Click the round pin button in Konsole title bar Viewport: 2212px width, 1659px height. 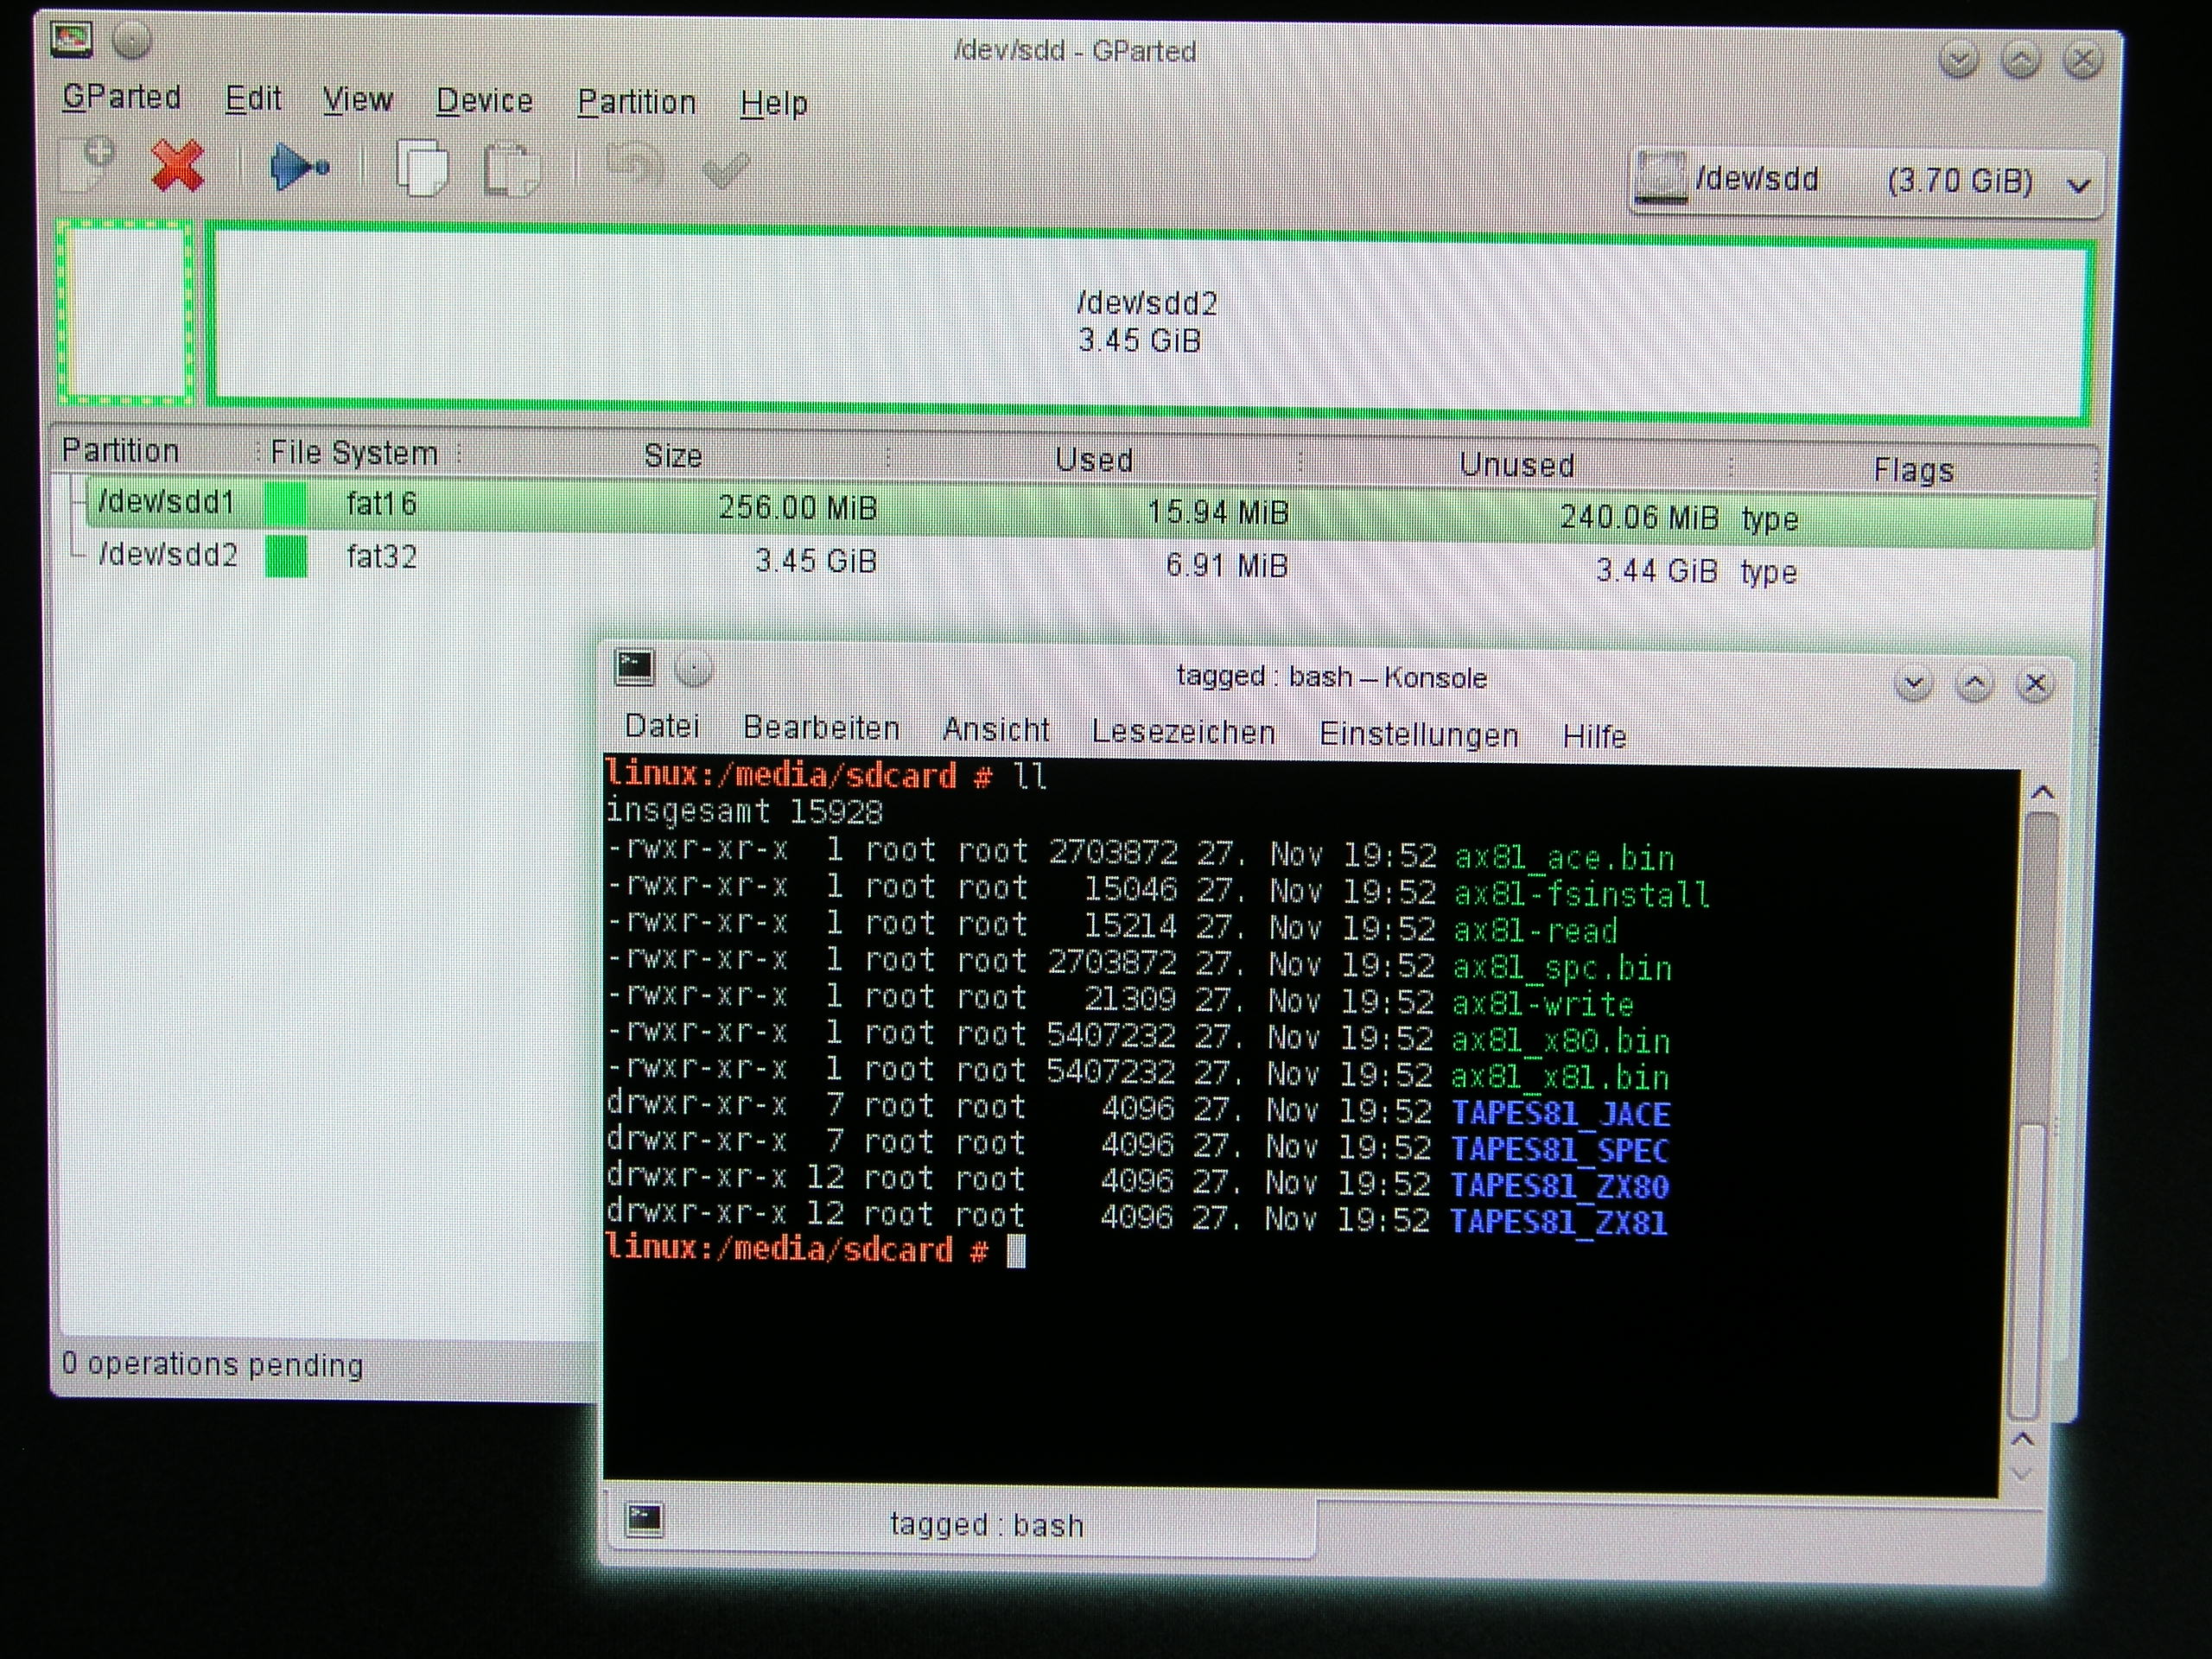693,668
